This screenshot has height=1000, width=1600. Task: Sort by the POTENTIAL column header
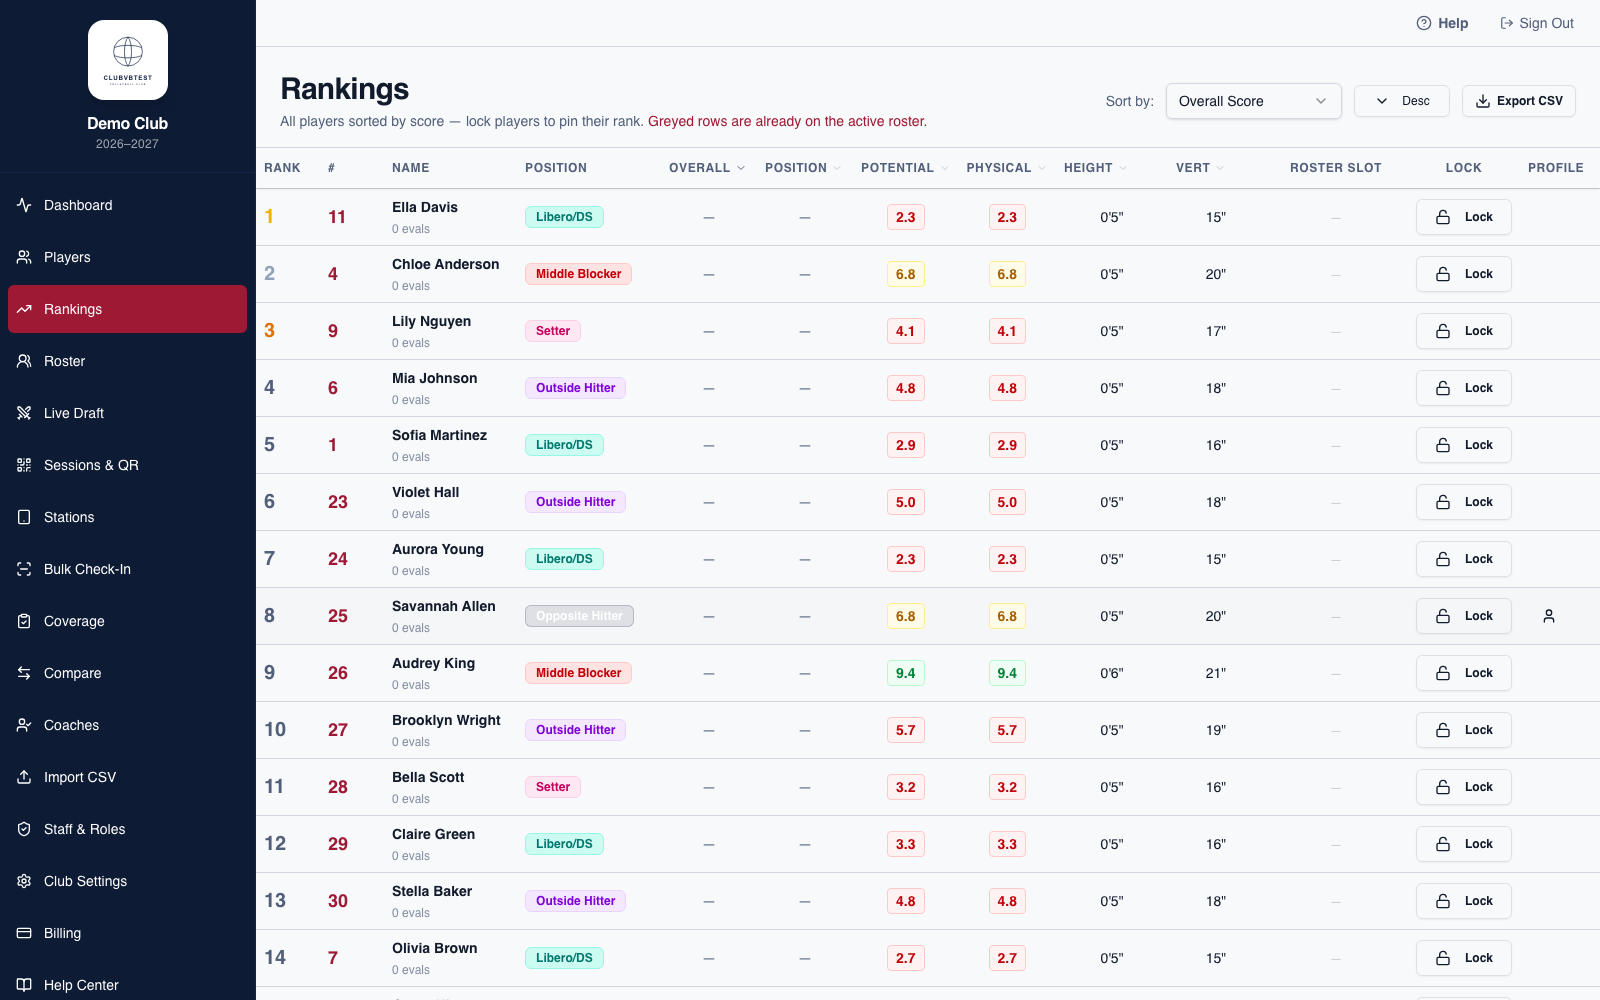pos(904,168)
